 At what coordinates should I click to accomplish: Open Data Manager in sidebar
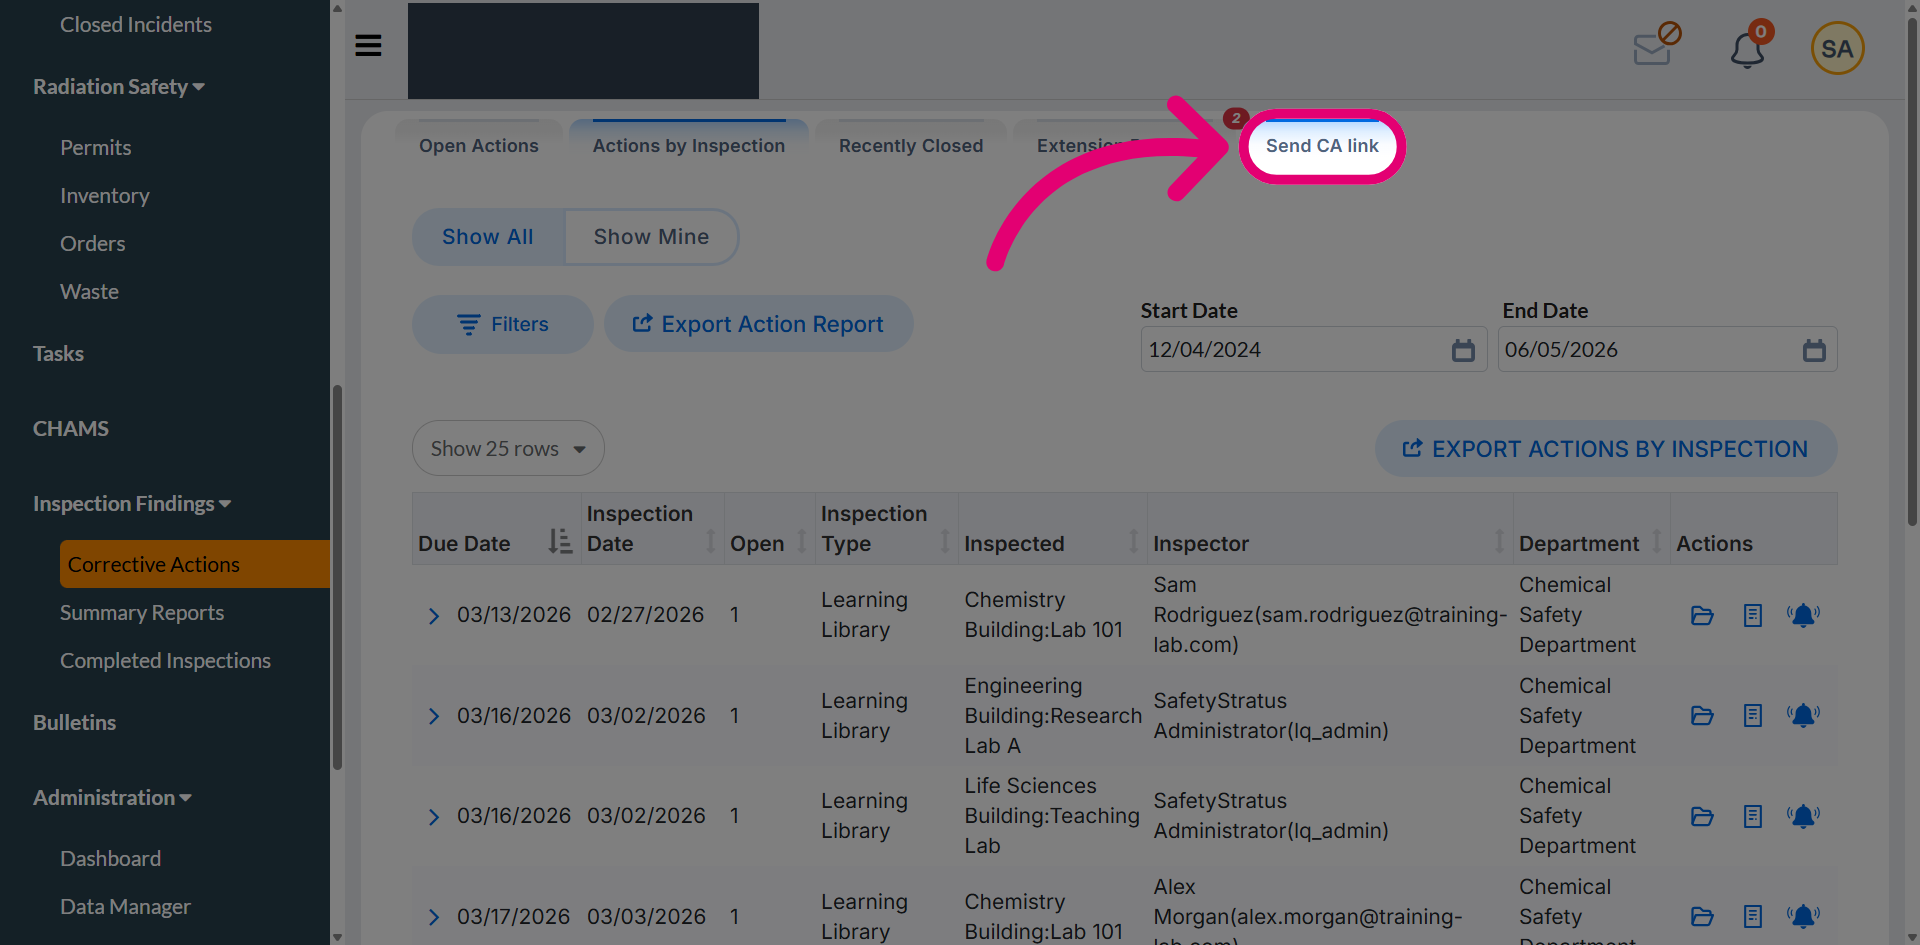pyautogui.click(x=126, y=907)
